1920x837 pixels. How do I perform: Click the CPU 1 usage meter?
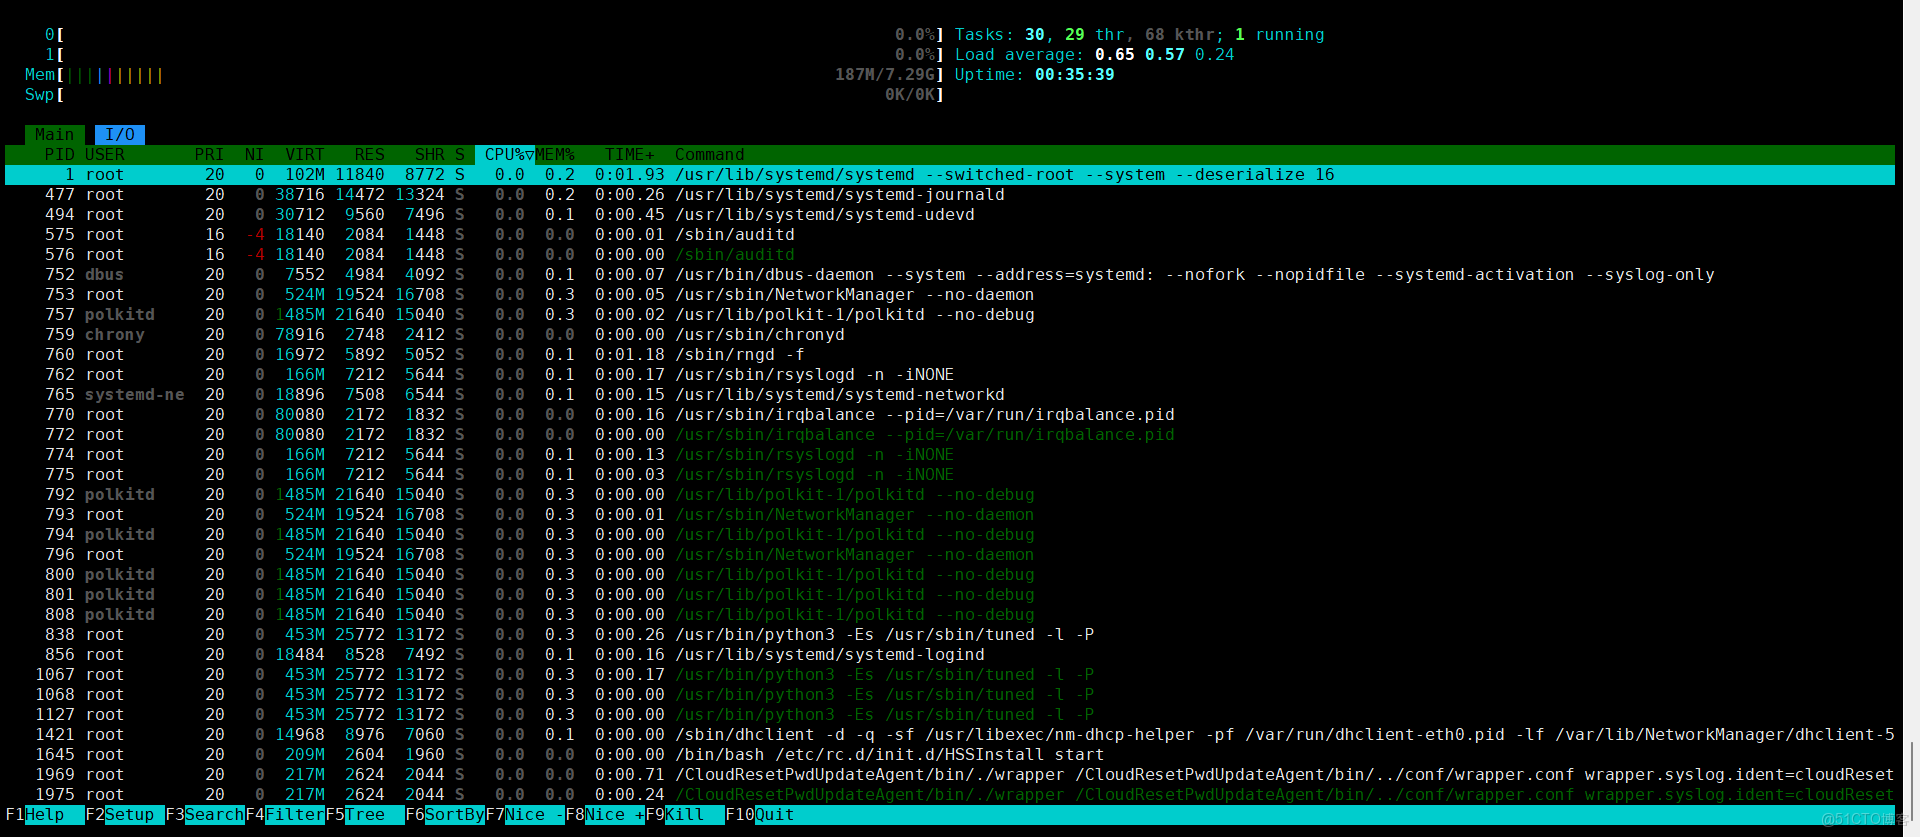(495, 55)
